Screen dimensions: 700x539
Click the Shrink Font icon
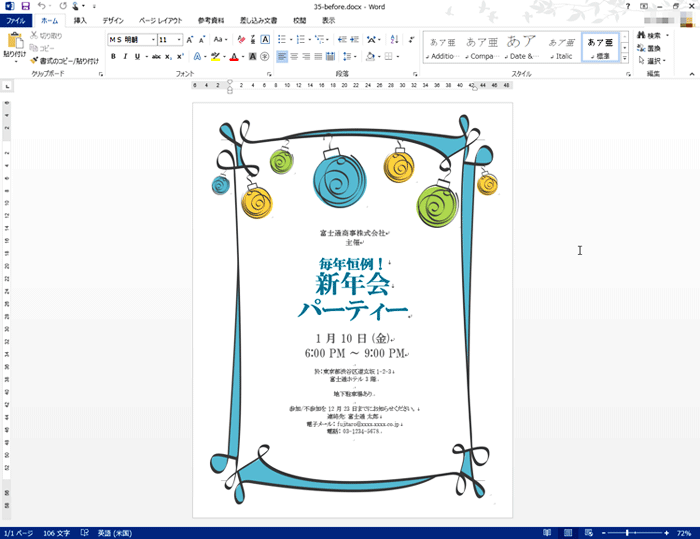click(x=202, y=40)
